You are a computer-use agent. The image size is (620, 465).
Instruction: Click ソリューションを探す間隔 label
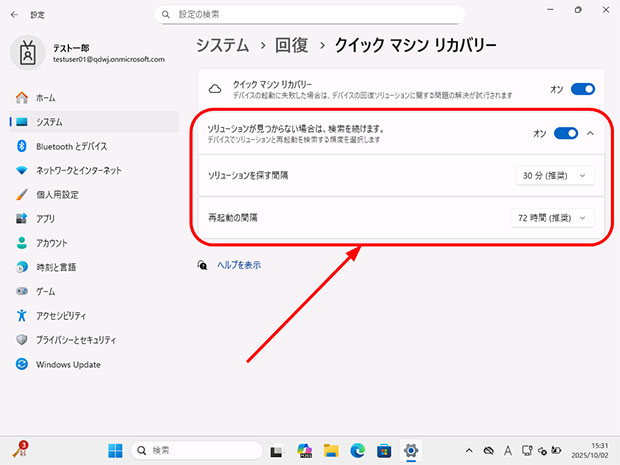[x=248, y=175]
